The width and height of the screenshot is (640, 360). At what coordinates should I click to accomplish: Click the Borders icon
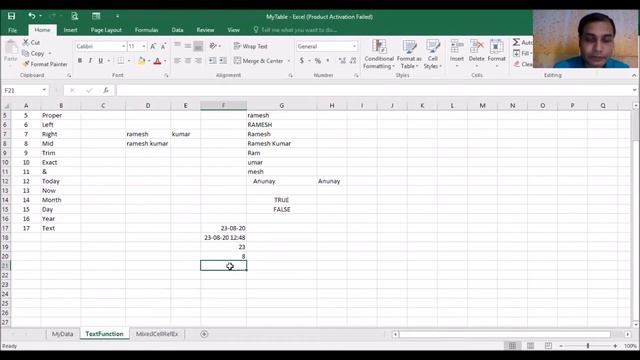tap(121, 61)
